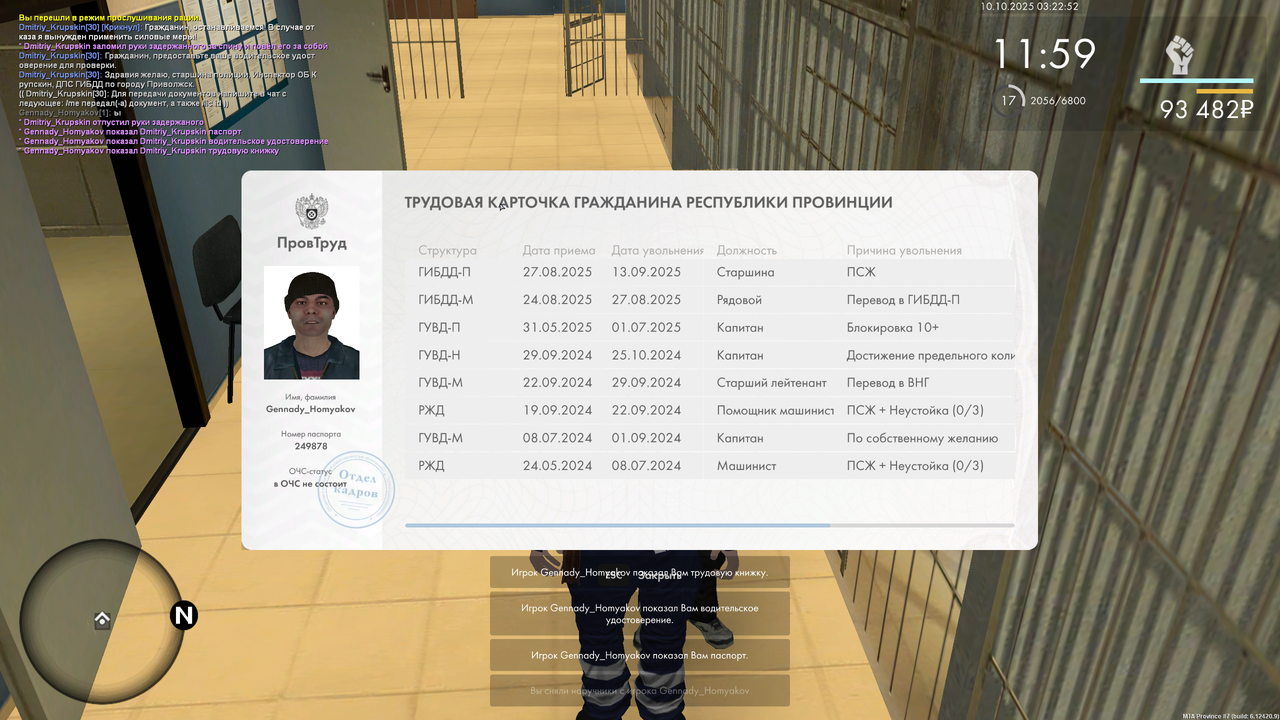1280x720 pixels.
Task: Click the notification about shown водительское удостоверение
Action: pos(639,614)
